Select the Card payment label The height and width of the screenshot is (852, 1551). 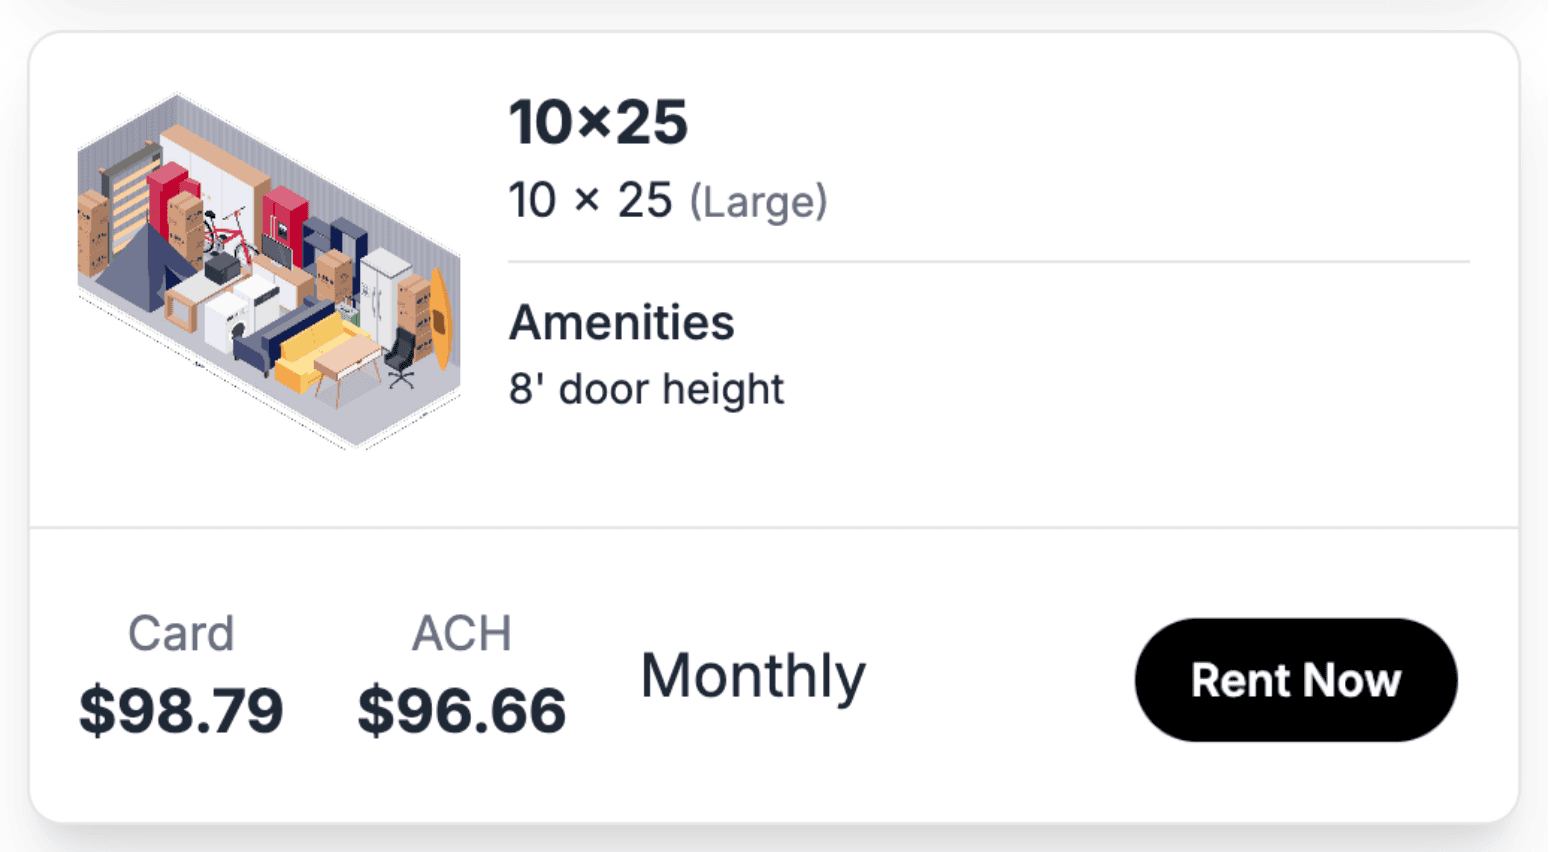(x=181, y=633)
